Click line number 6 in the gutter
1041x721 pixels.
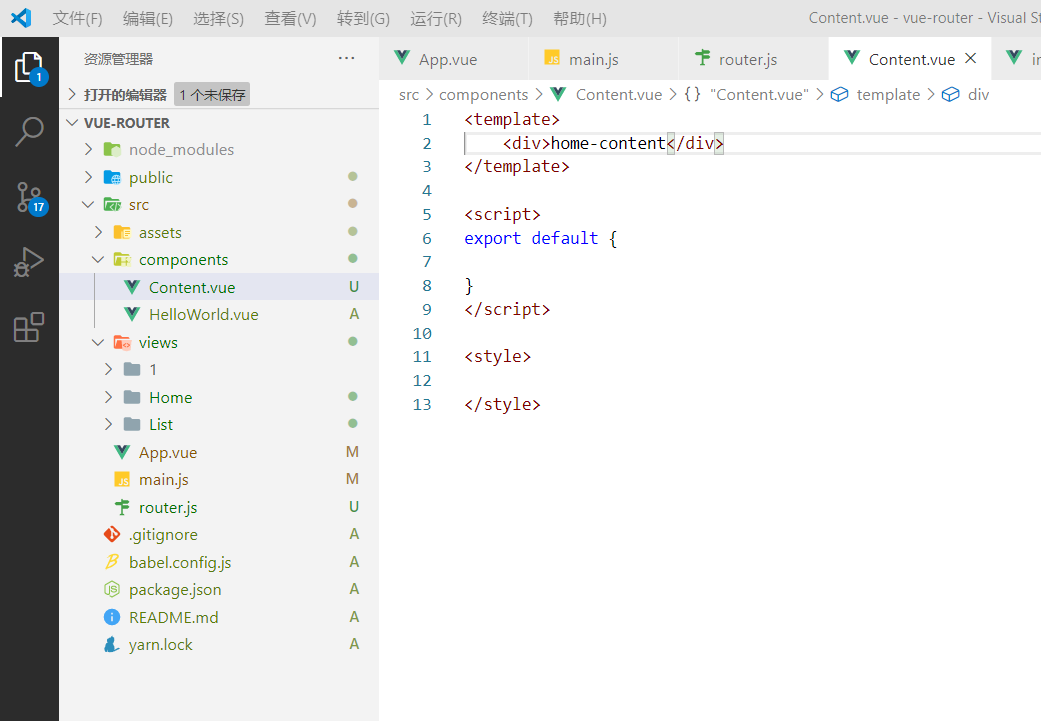(426, 238)
